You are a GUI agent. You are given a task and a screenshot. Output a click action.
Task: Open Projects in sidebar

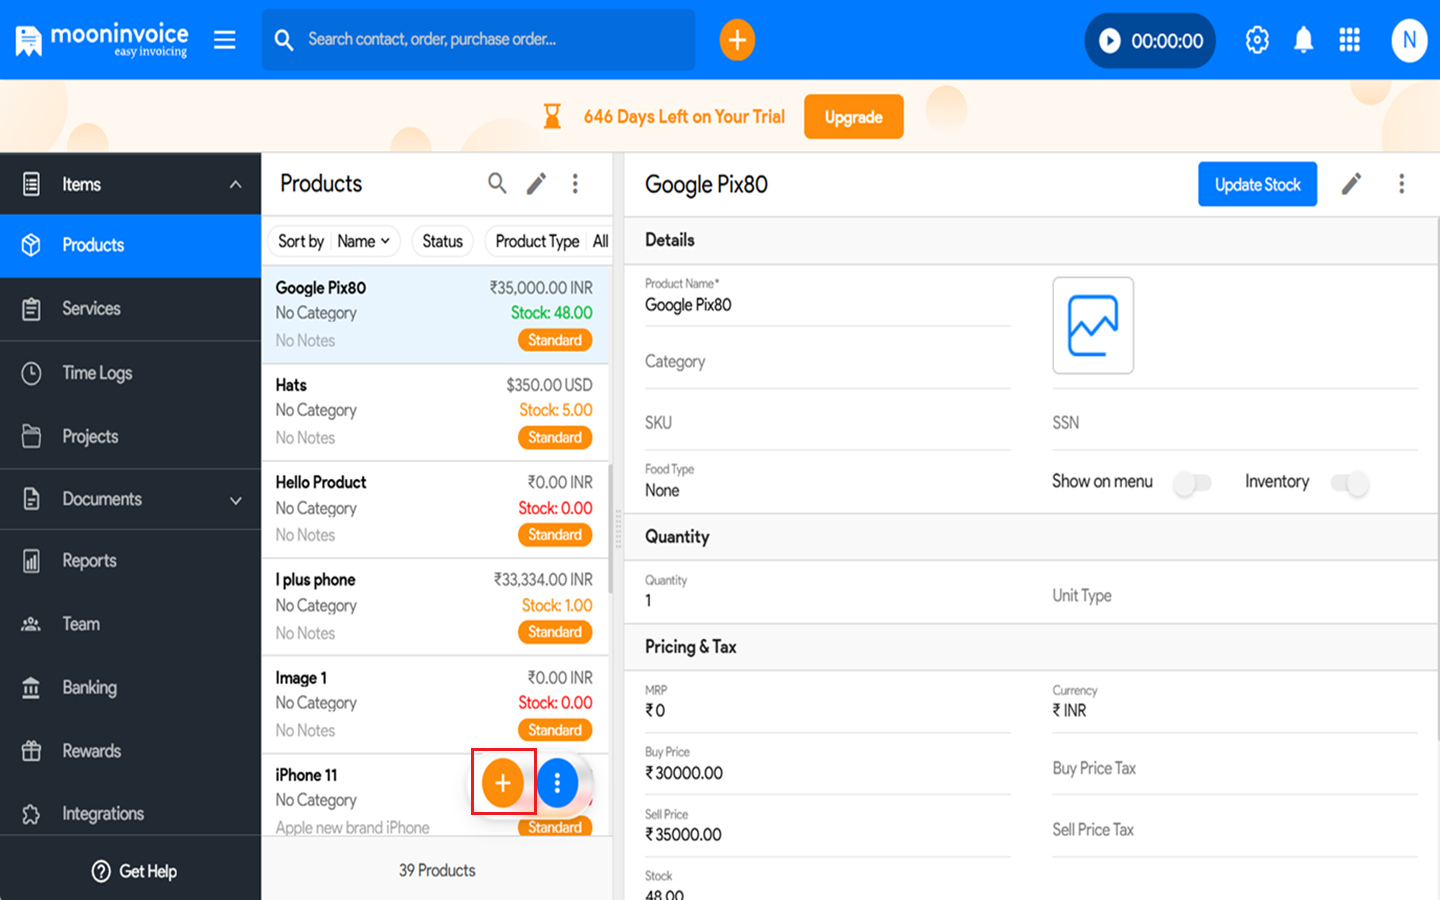[130, 437]
